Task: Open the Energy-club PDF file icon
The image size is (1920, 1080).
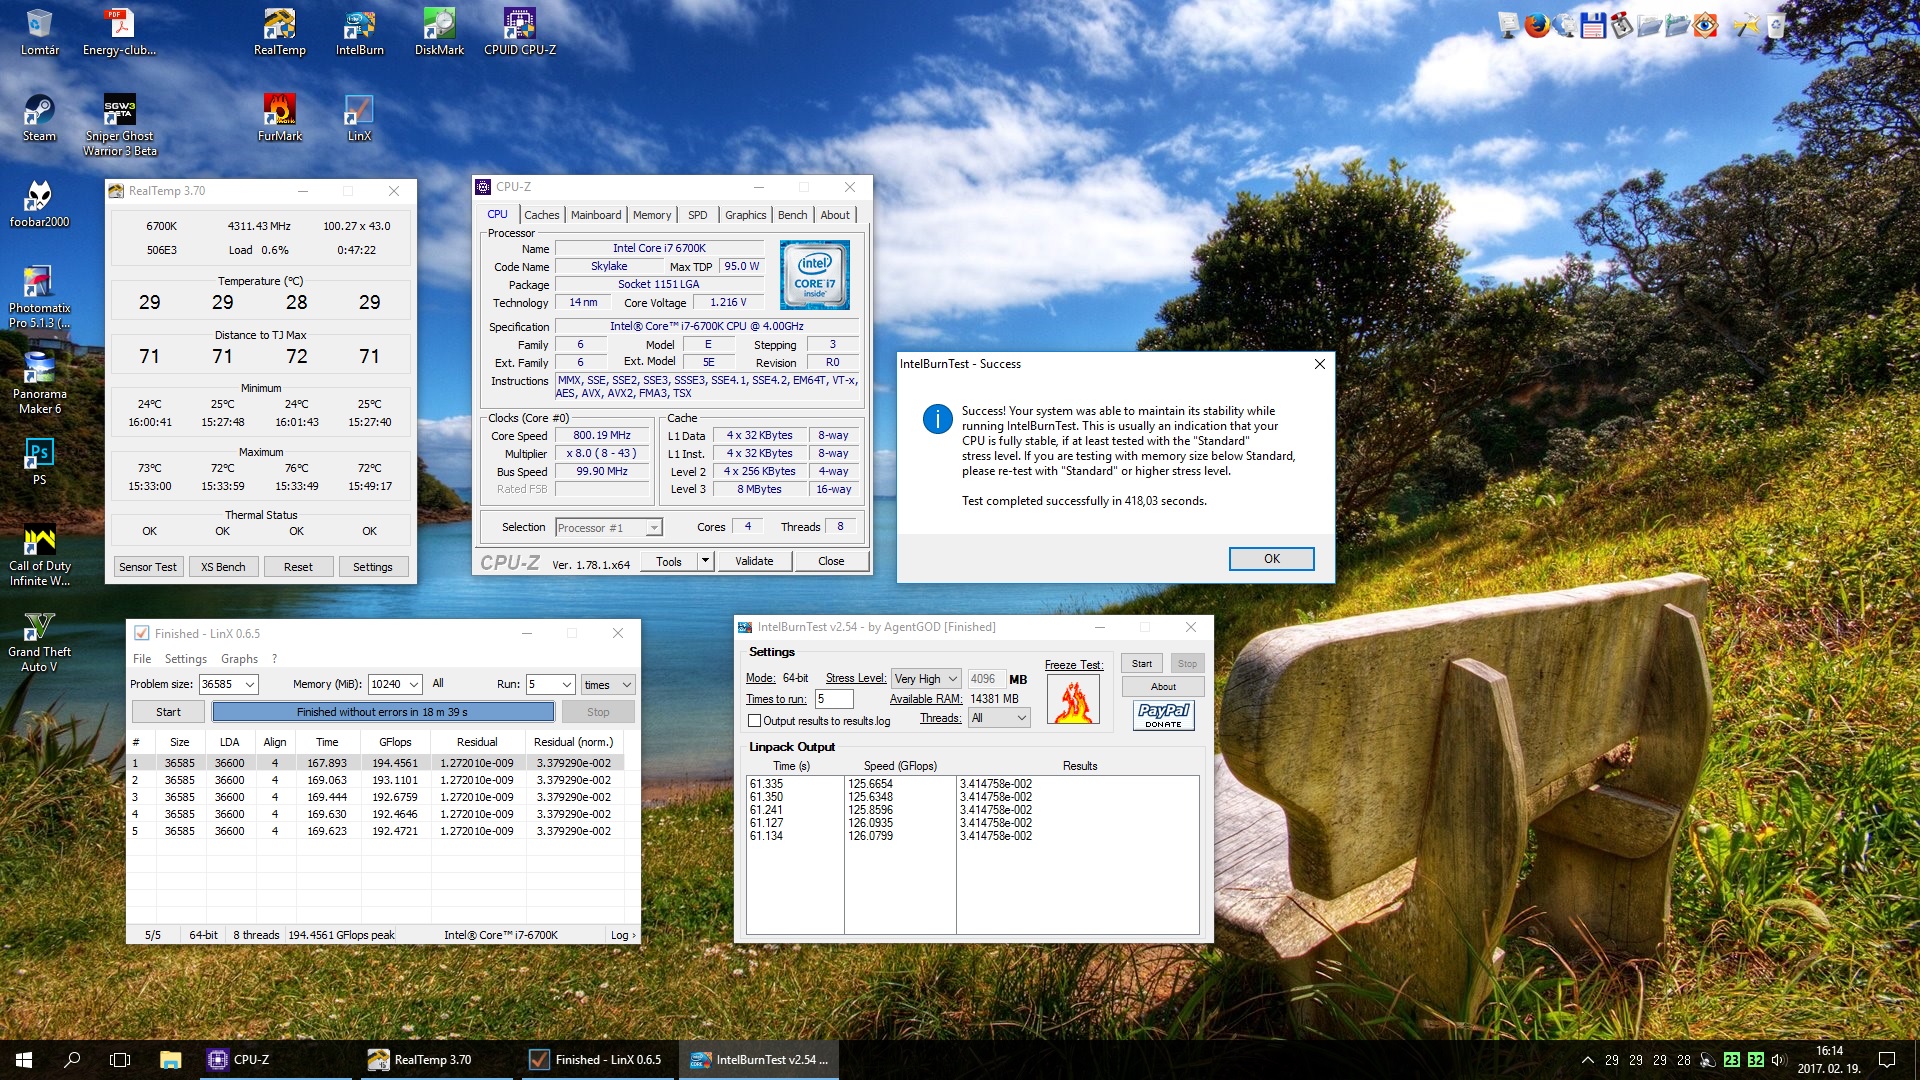Action: [x=119, y=32]
